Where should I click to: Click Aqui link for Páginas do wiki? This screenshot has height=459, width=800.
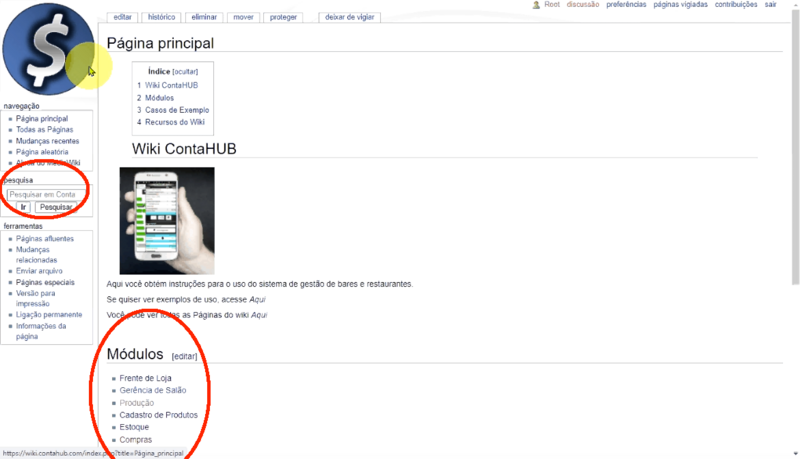pos(259,315)
